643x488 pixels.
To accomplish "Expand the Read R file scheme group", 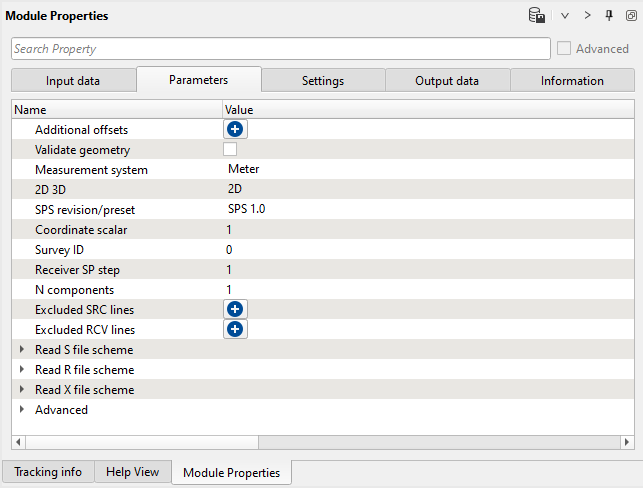I will tap(22, 370).
